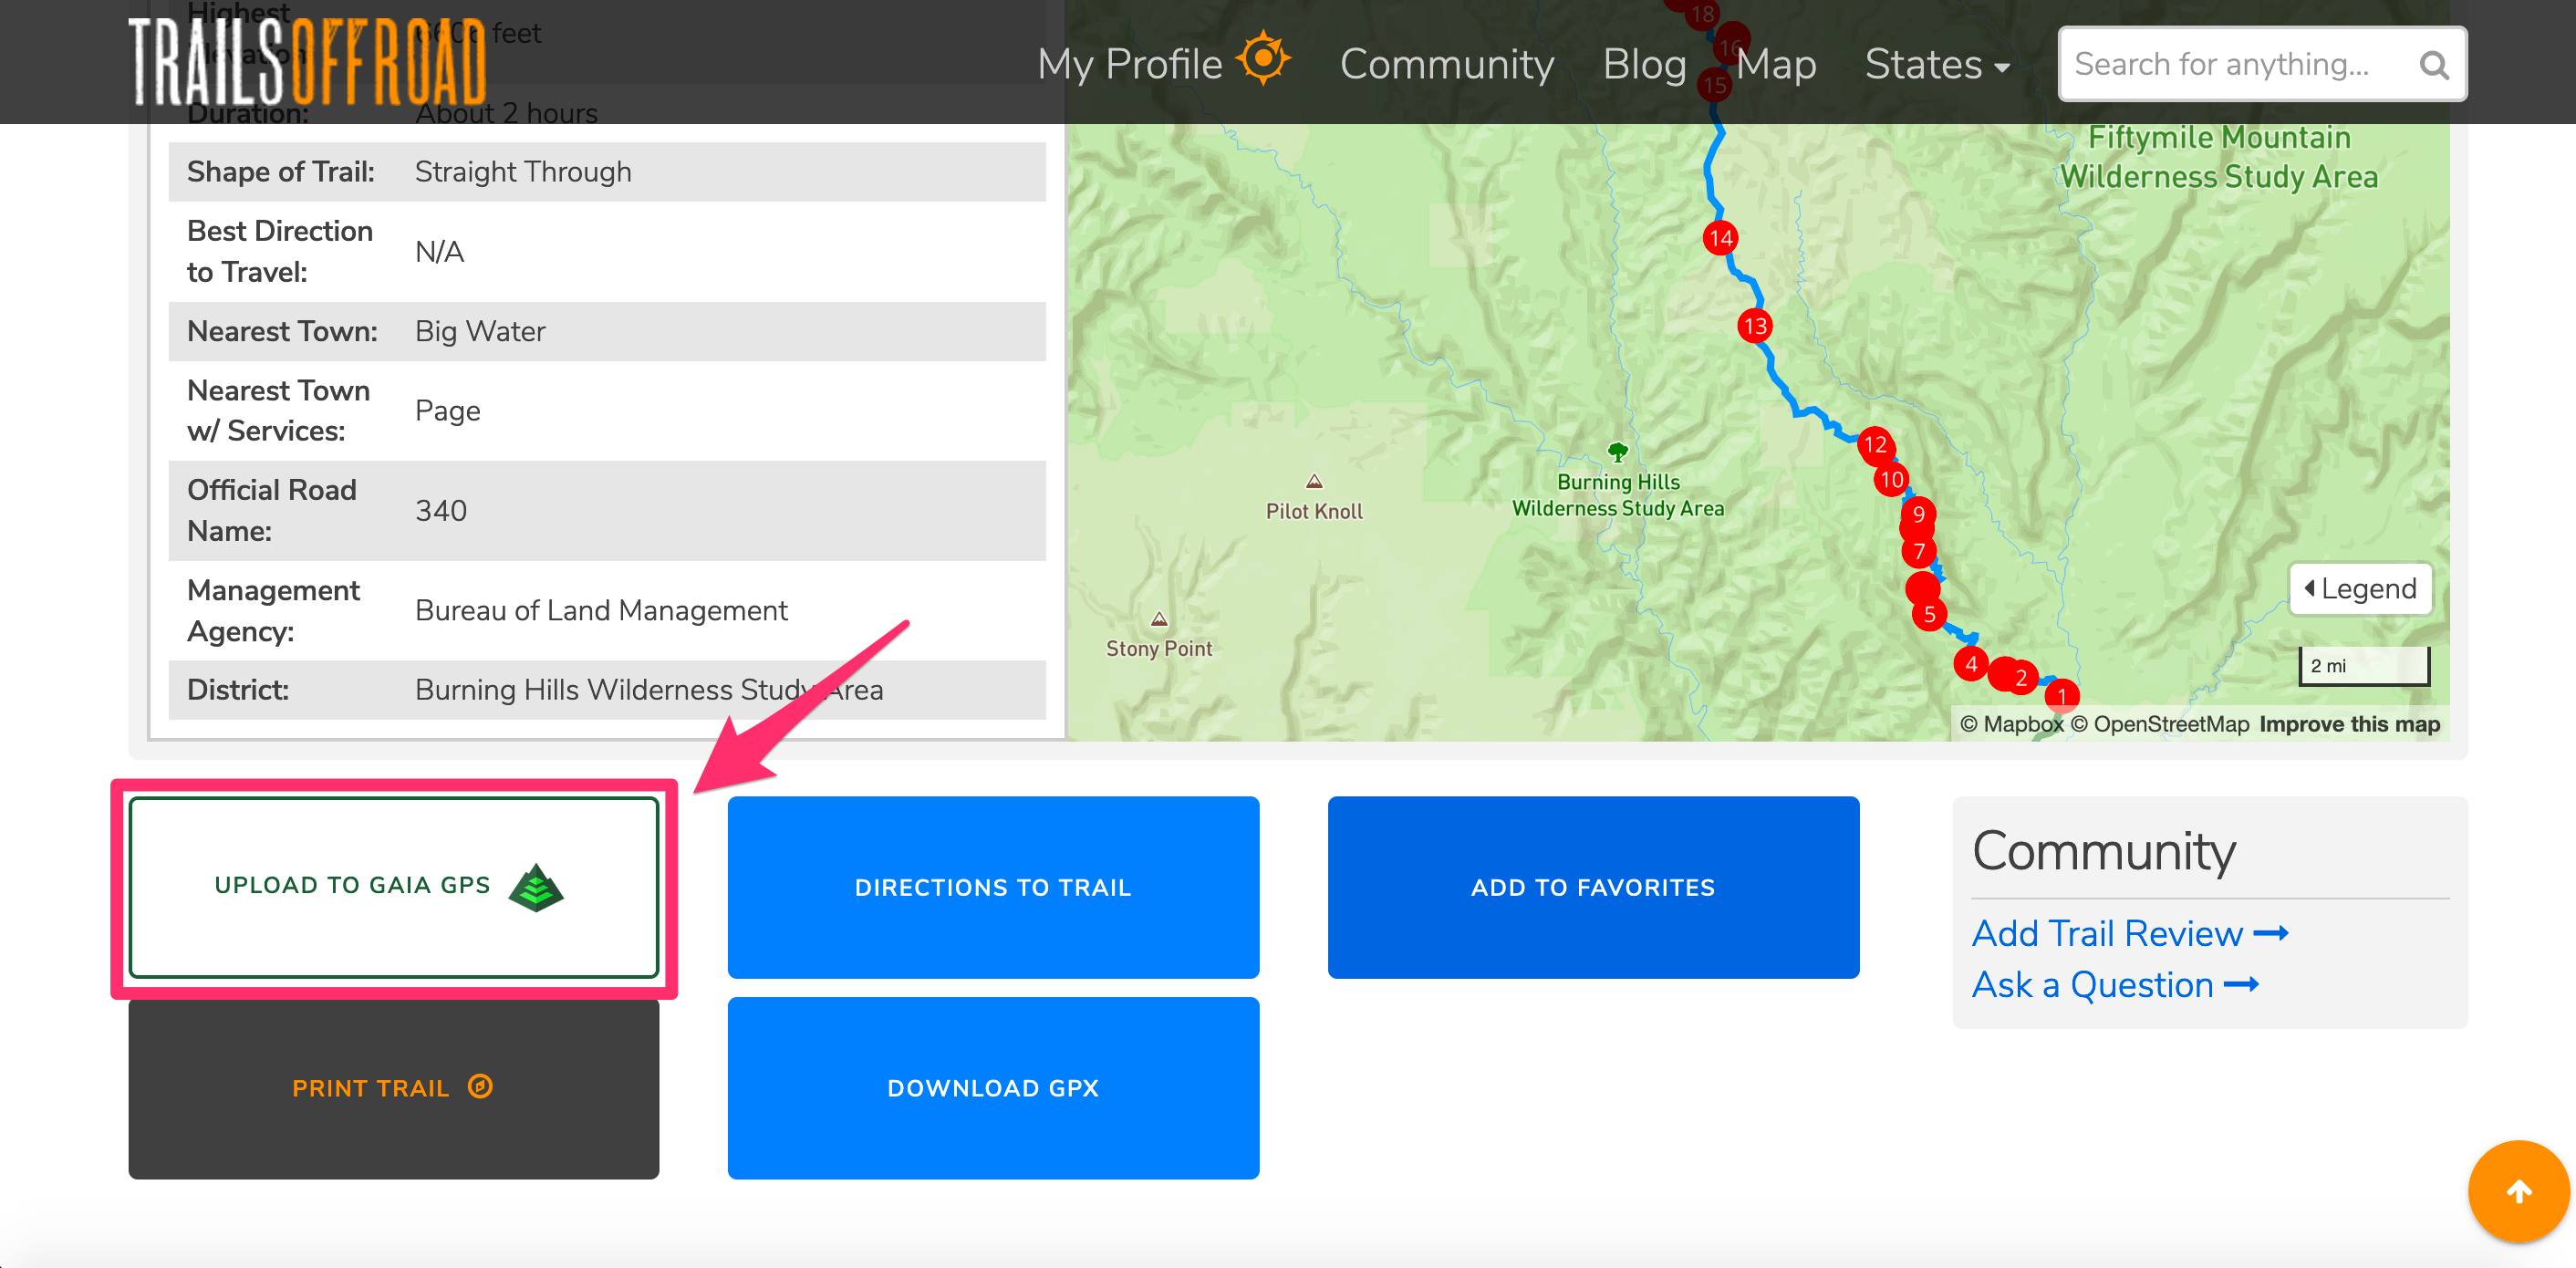
Task: Click the search magnifier icon
Action: click(x=2433, y=65)
